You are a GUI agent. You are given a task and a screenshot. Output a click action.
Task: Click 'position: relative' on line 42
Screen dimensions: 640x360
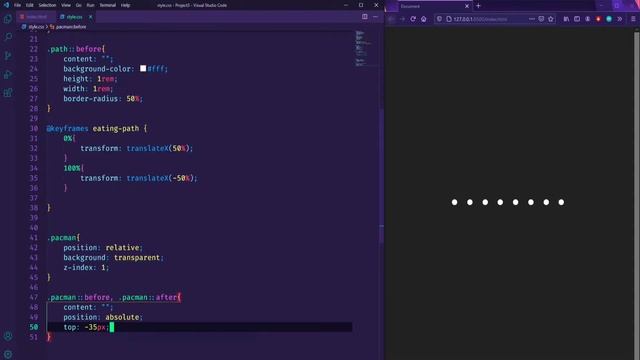pos(101,247)
